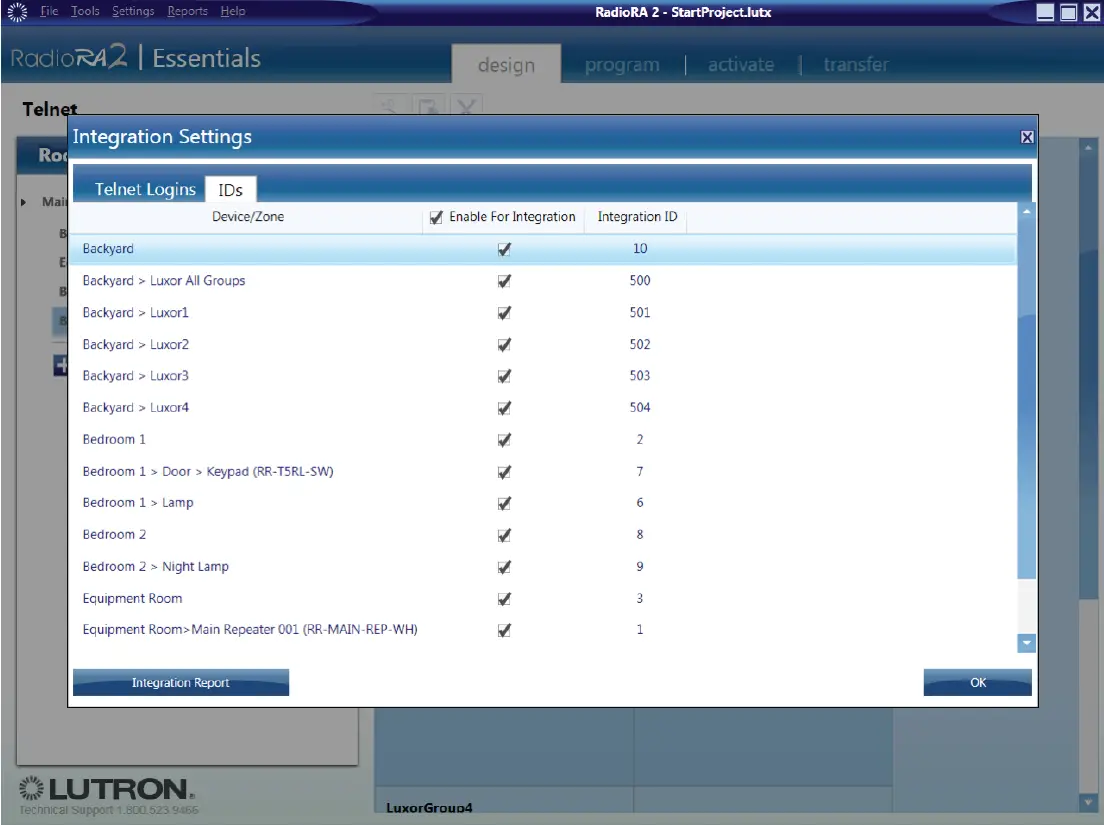The image size is (1104, 825).
Task: Open the Tools menu
Action: (x=85, y=11)
